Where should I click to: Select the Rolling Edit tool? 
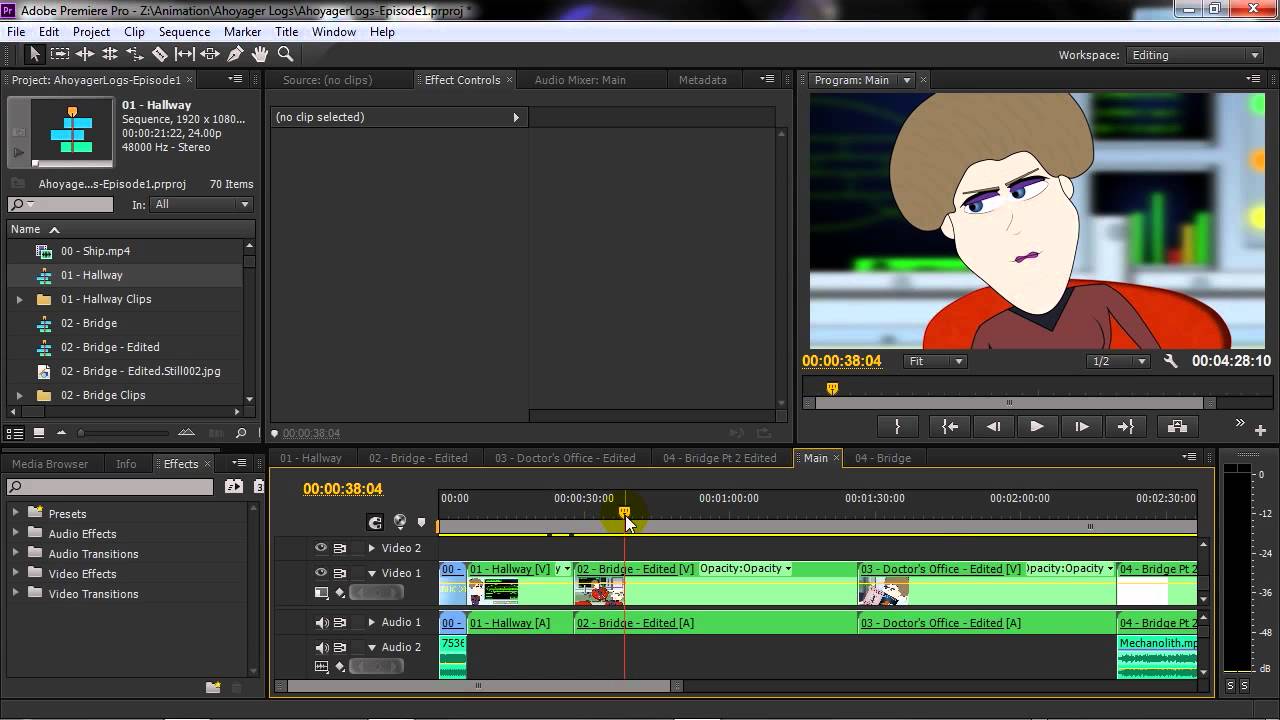[110, 54]
